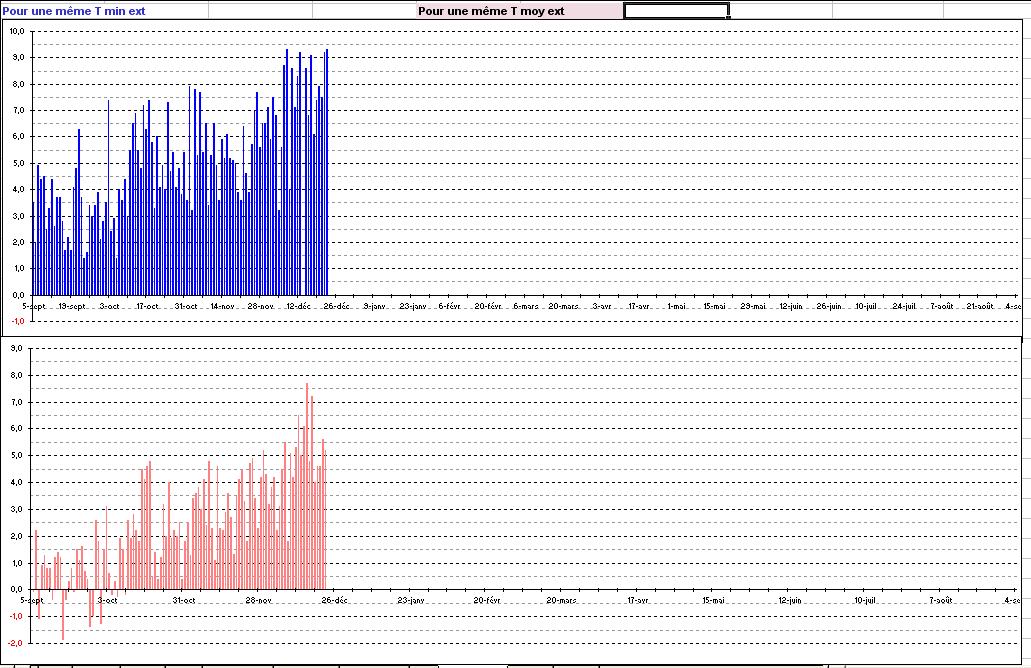Click the 24-juil date label on the top chart

[905, 306]
